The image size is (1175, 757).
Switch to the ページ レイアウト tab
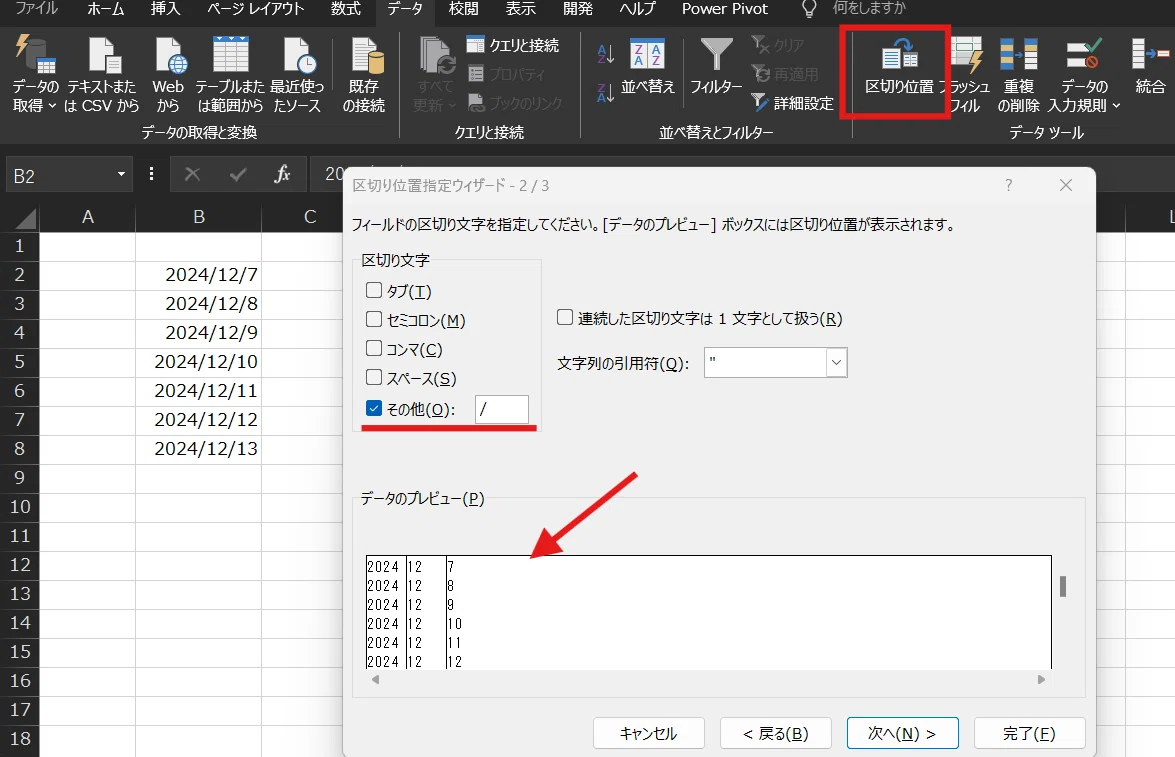[256, 9]
